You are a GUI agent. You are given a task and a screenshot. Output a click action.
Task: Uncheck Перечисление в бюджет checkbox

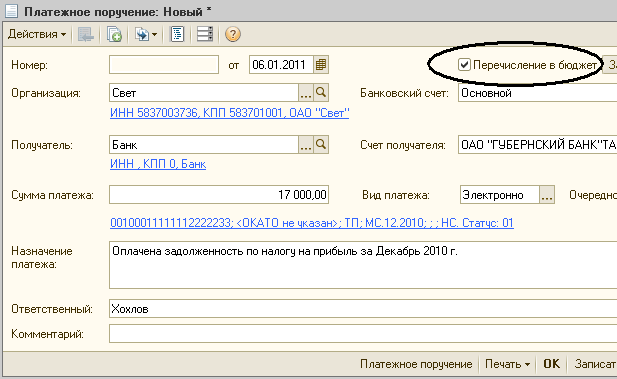click(x=464, y=65)
